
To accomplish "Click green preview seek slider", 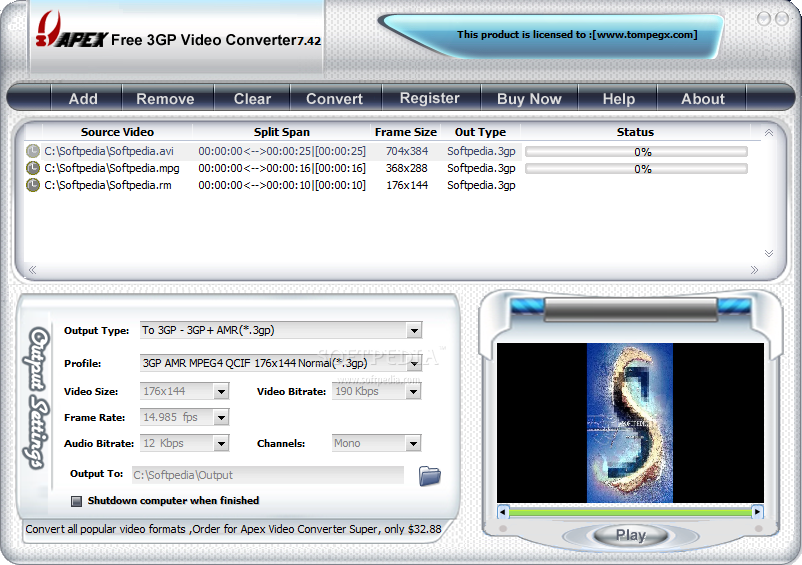I will pyautogui.click(x=630, y=512).
